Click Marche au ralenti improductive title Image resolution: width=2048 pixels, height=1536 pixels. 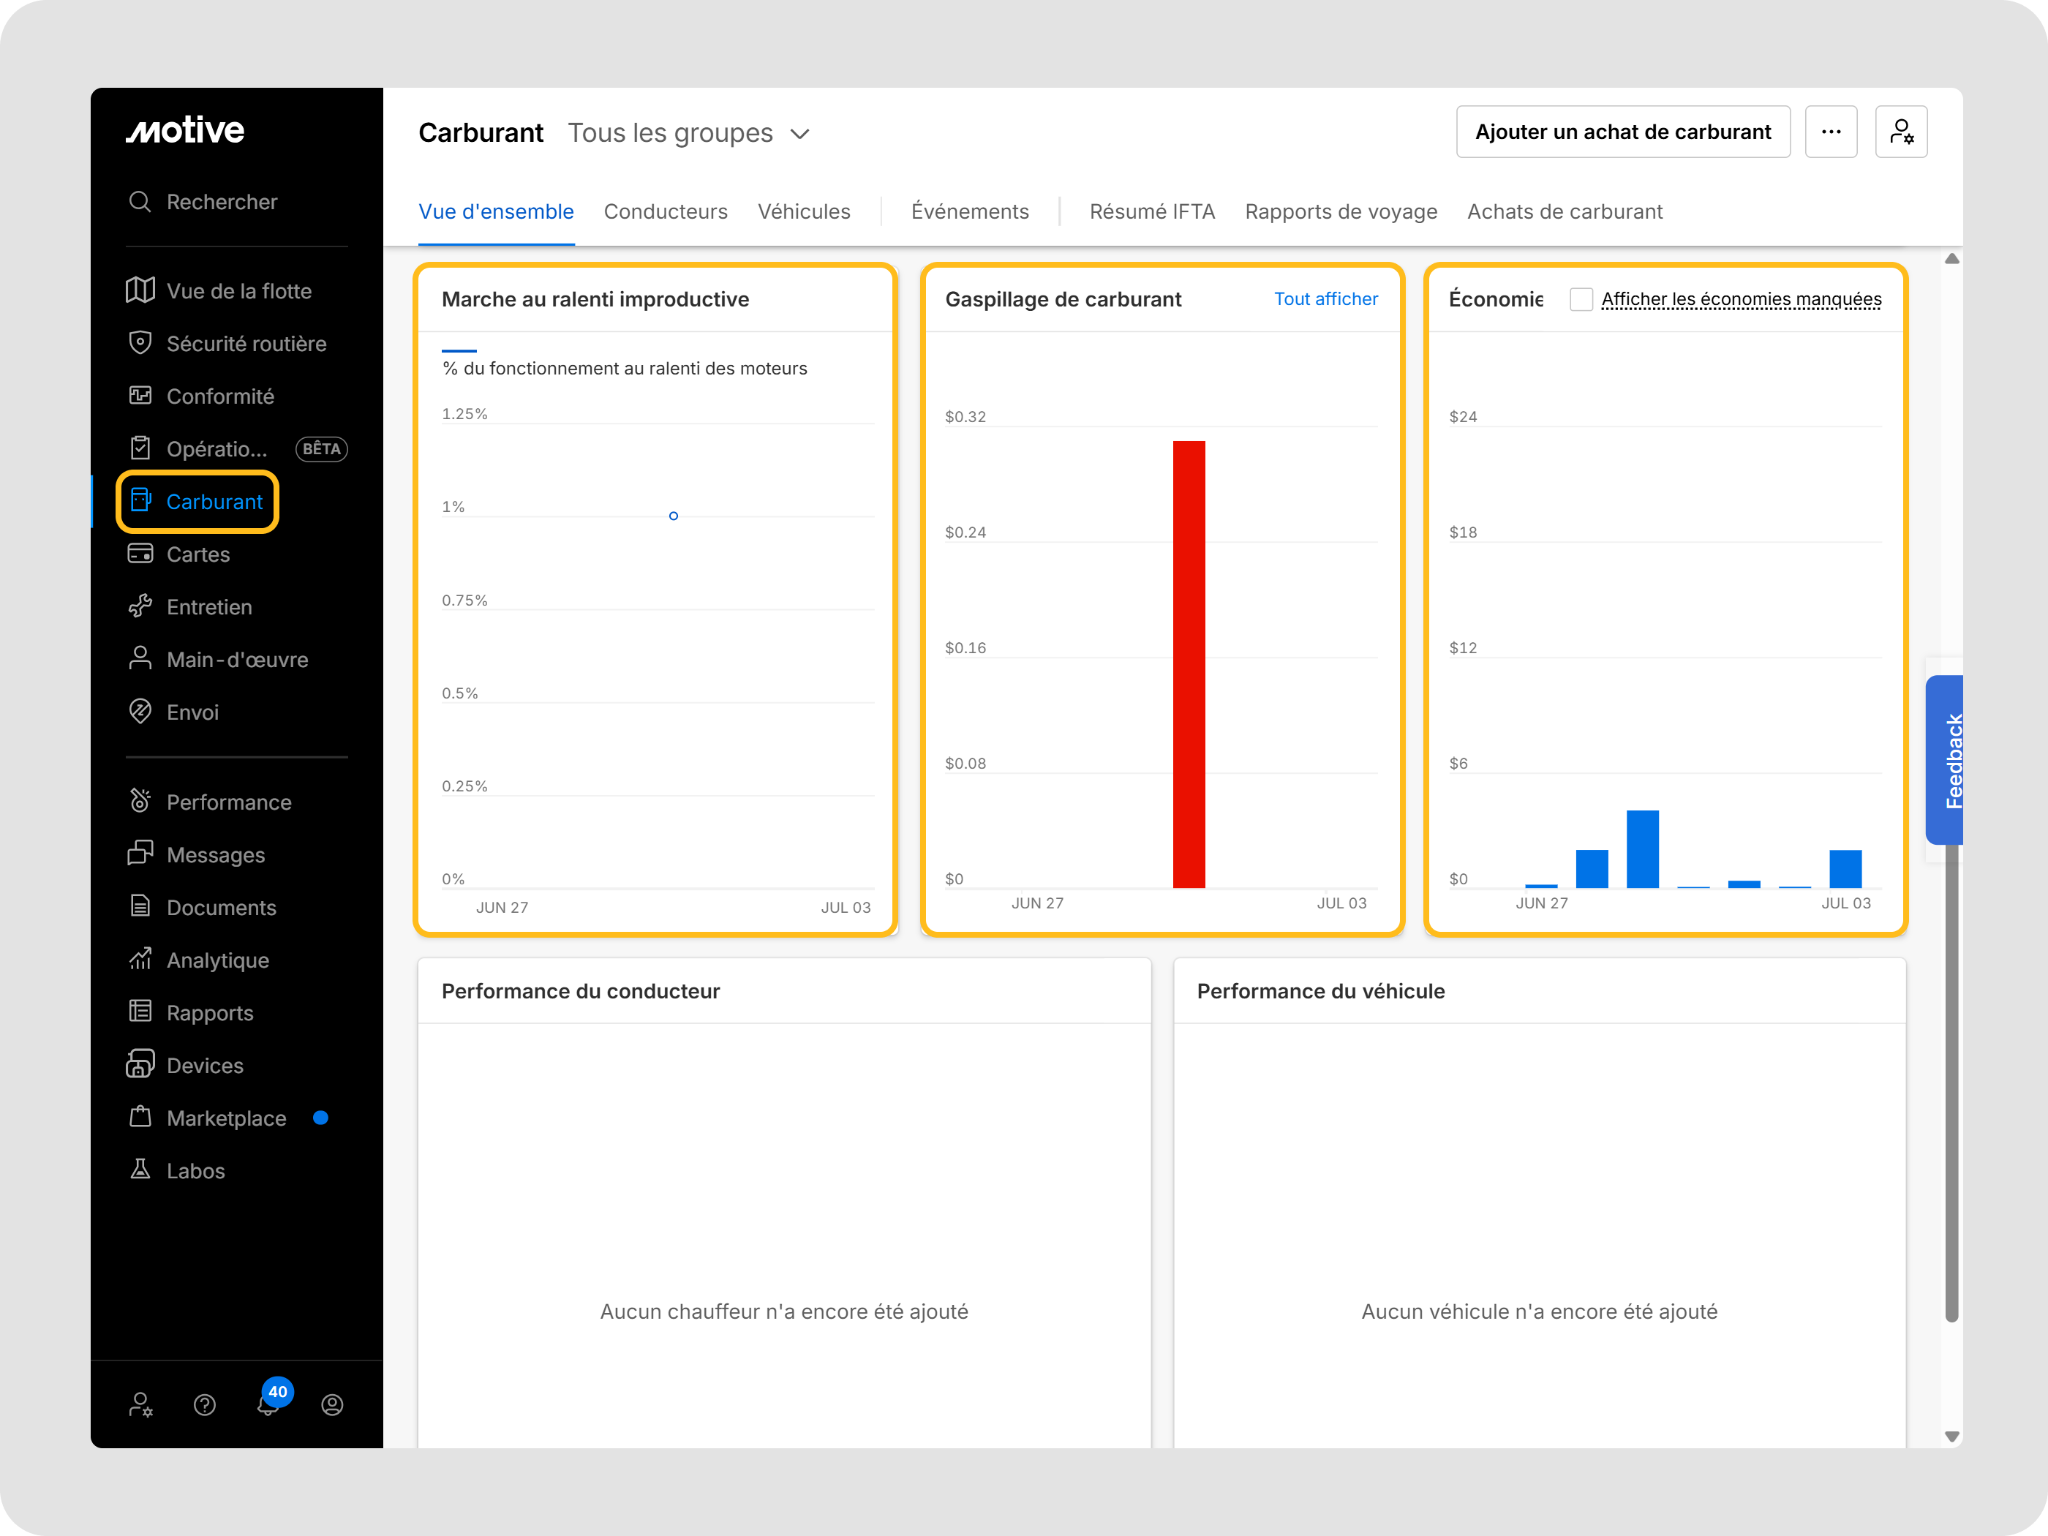click(x=595, y=299)
